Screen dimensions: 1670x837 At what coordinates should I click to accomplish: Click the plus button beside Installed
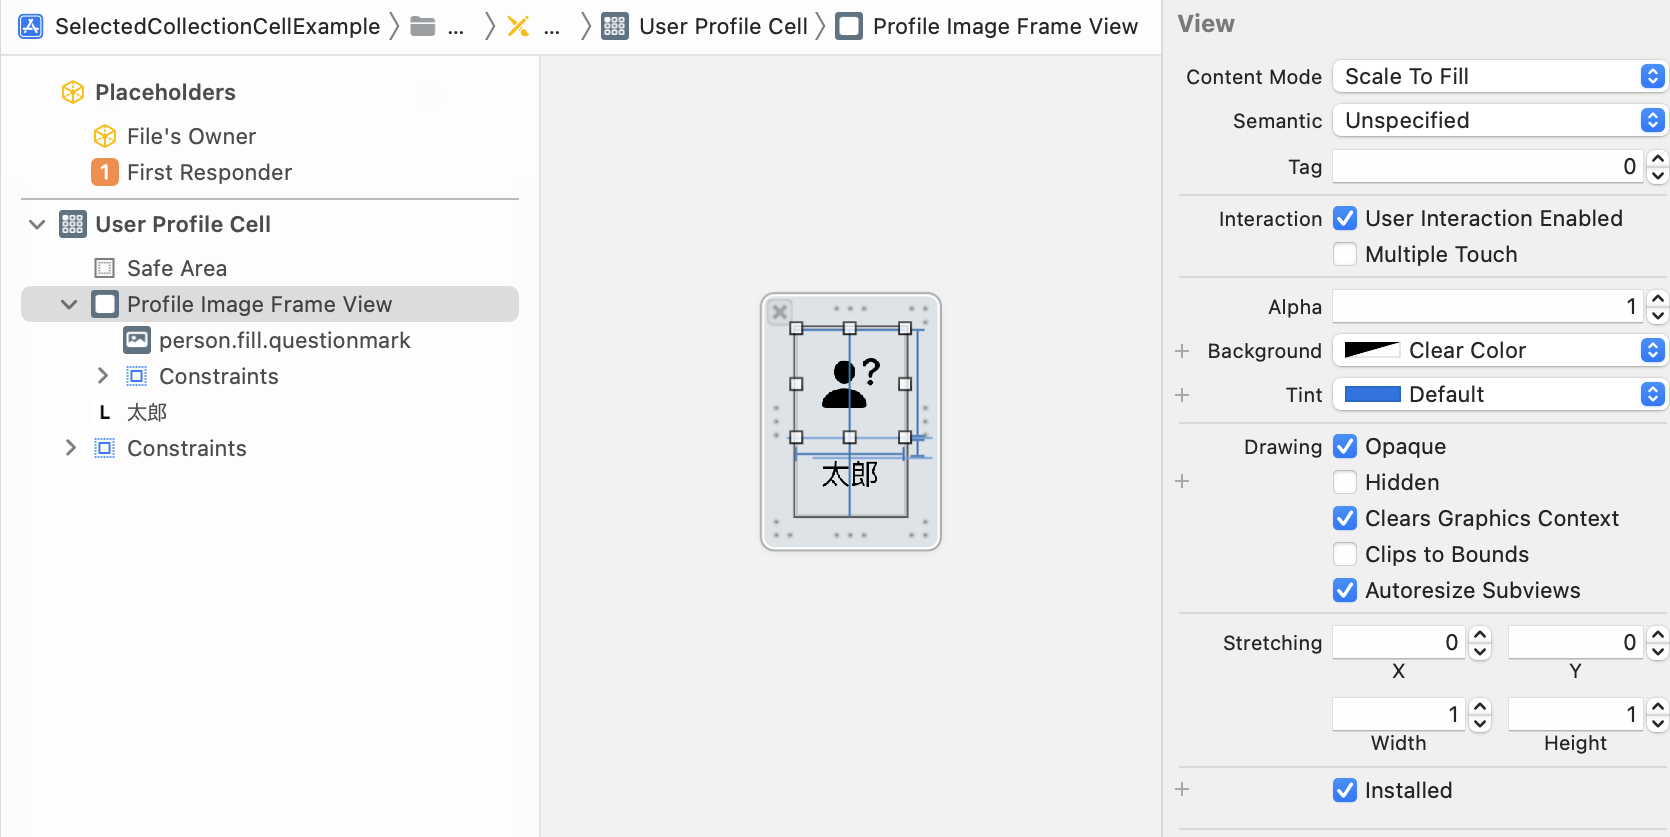(1182, 789)
